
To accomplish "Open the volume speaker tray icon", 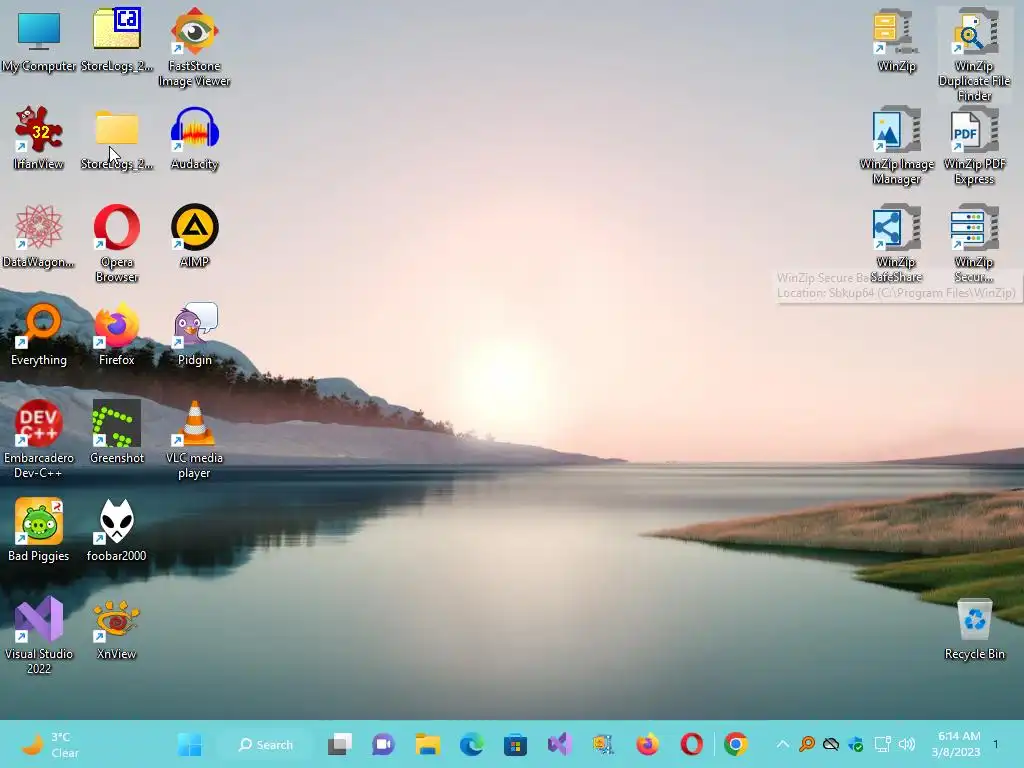I will click(906, 744).
